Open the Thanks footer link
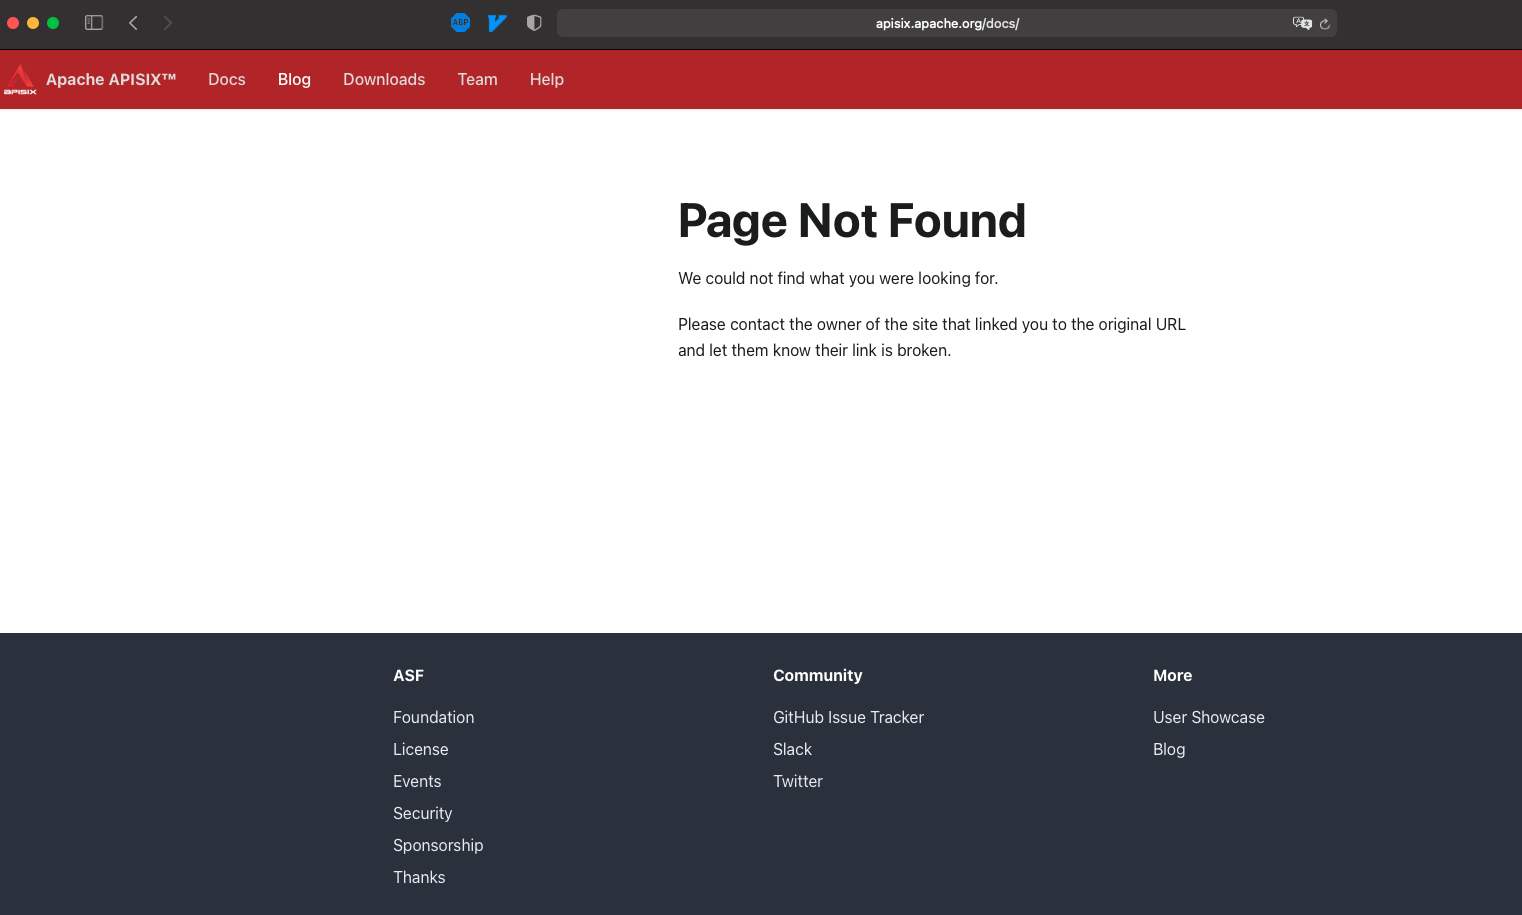Image resolution: width=1522 pixels, height=915 pixels. point(419,877)
